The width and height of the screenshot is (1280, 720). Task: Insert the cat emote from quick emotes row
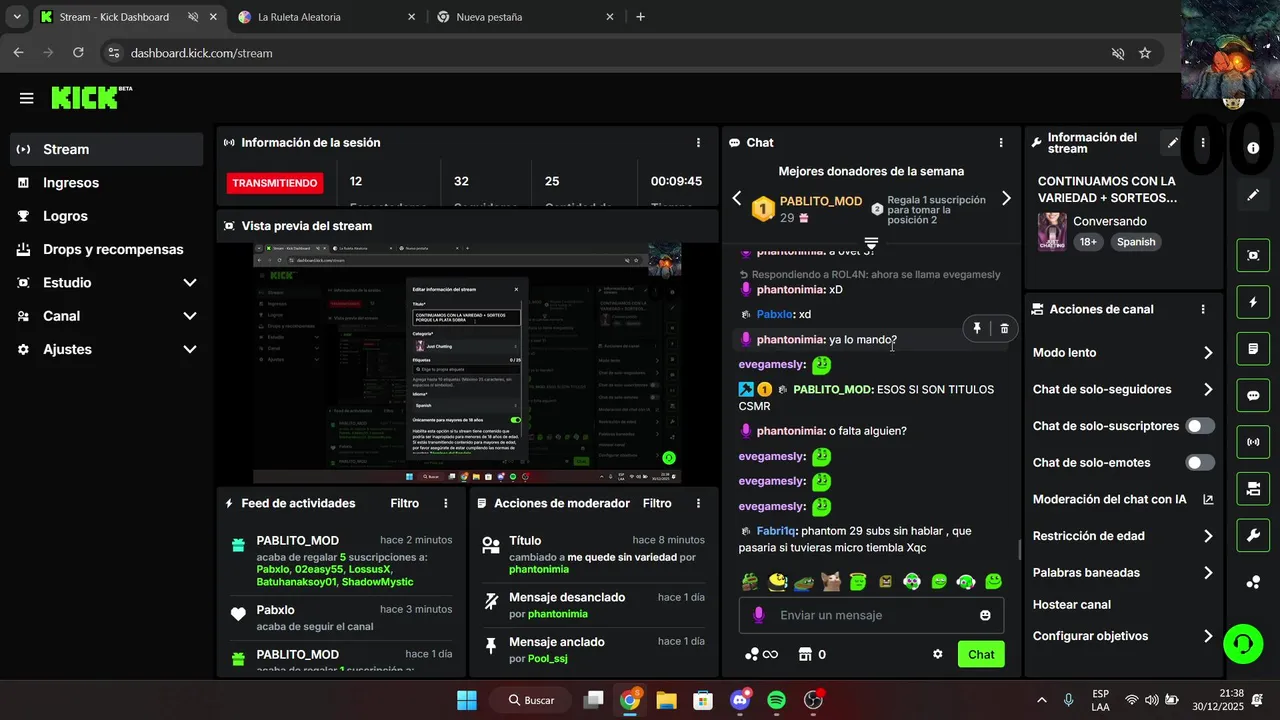pos(829,581)
